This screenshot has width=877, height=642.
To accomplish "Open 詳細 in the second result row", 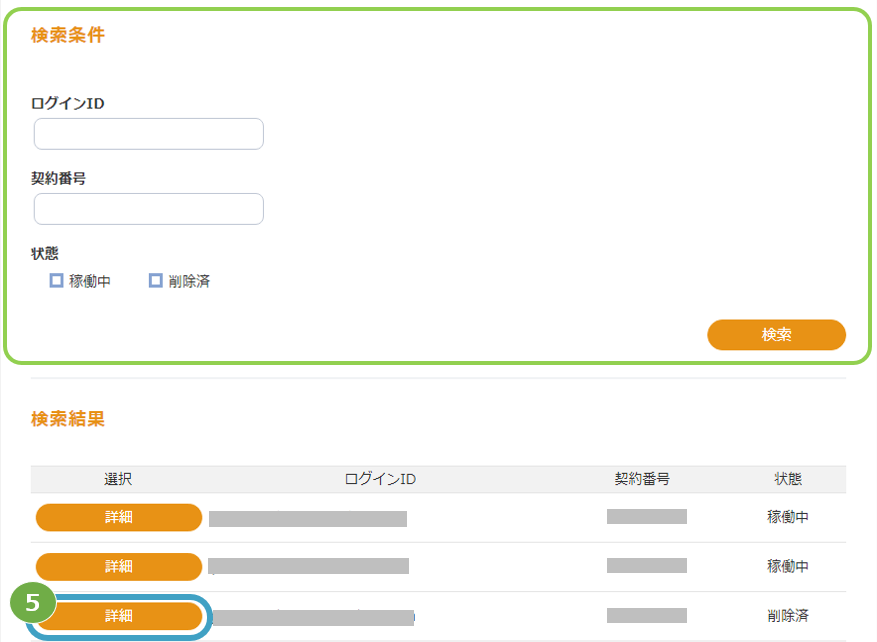I will click(119, 567).
